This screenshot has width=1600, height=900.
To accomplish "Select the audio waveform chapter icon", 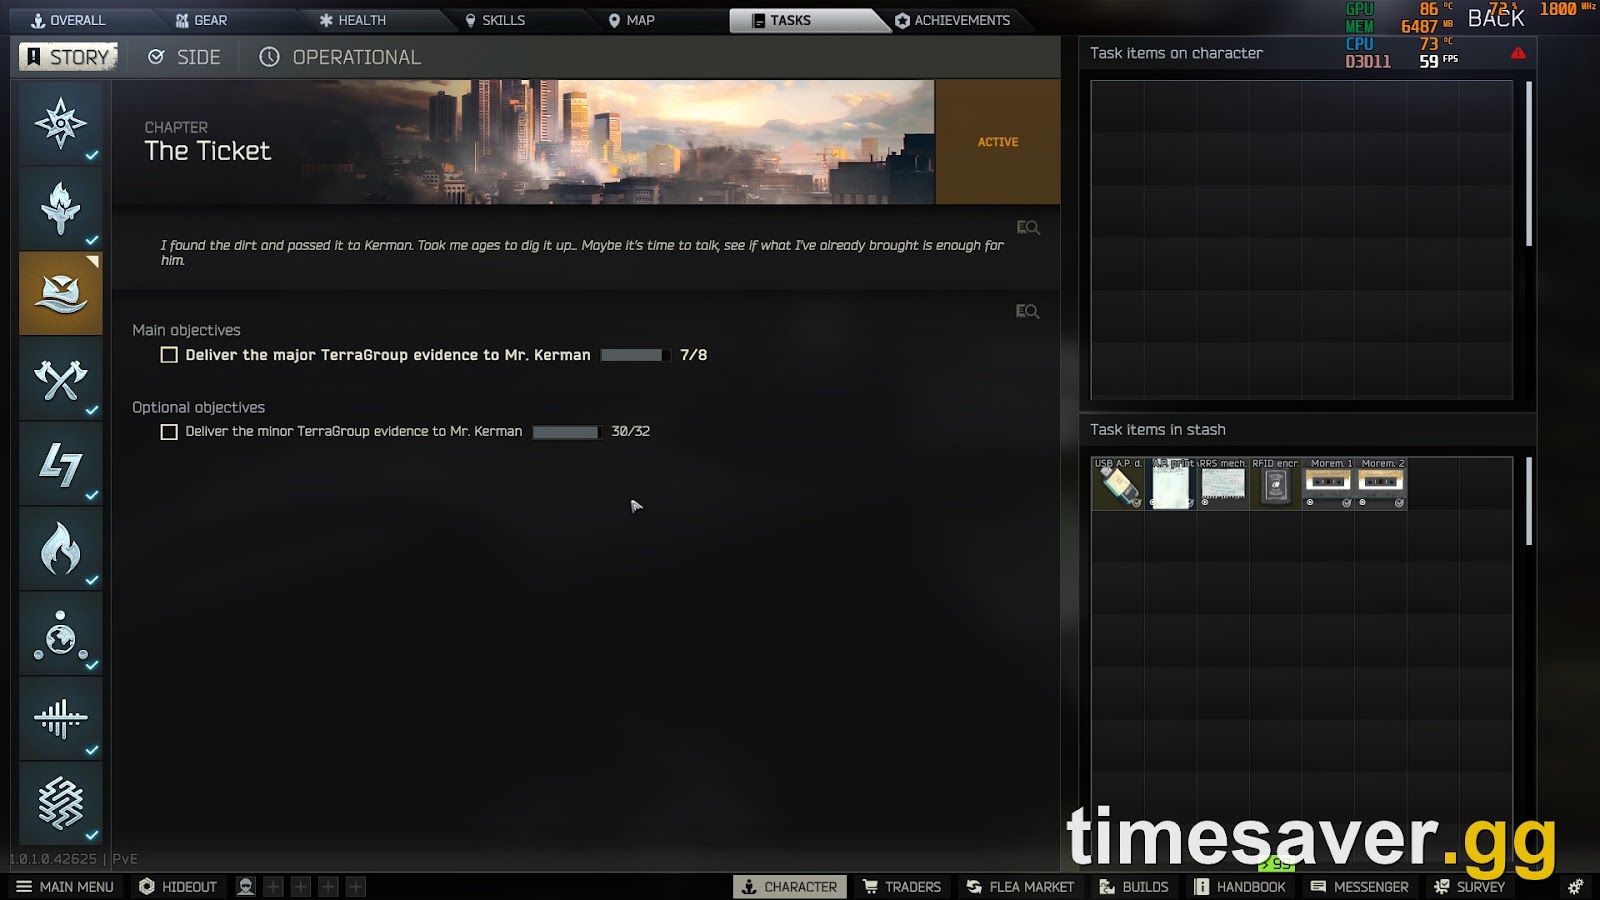I will coord(61,719).
